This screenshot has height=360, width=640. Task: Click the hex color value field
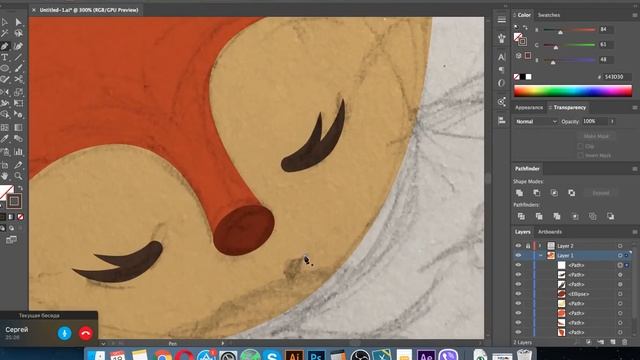[617, 77]
